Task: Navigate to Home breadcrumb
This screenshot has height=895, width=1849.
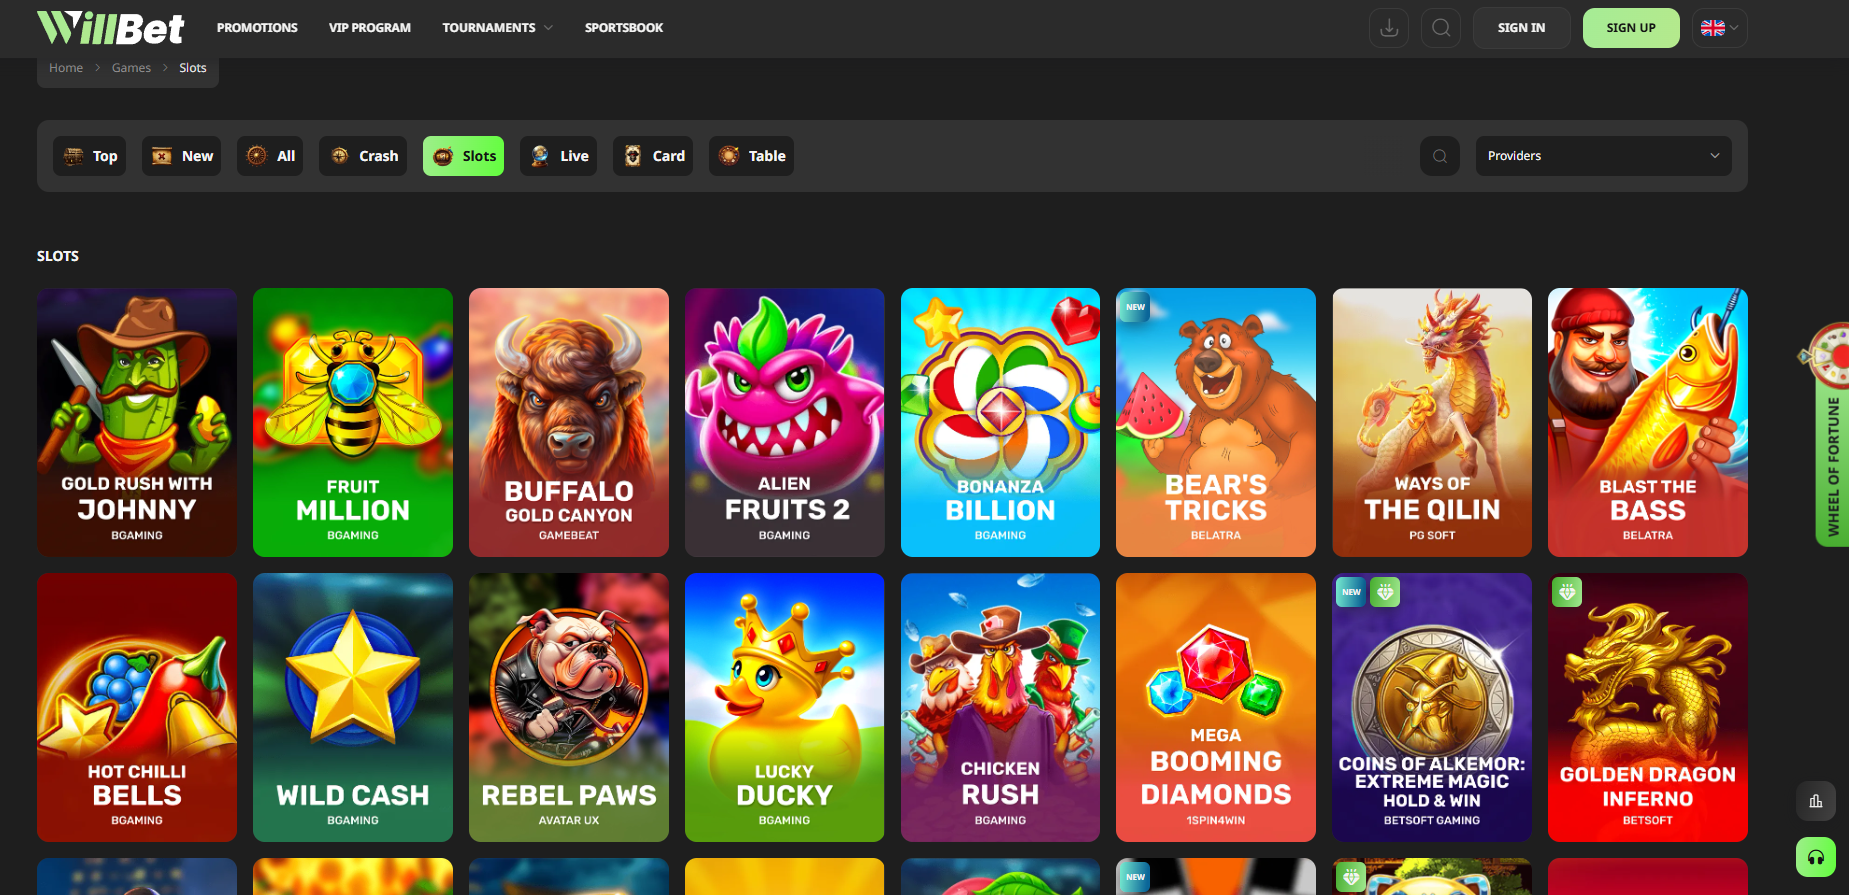Action: tap(66, 68)
